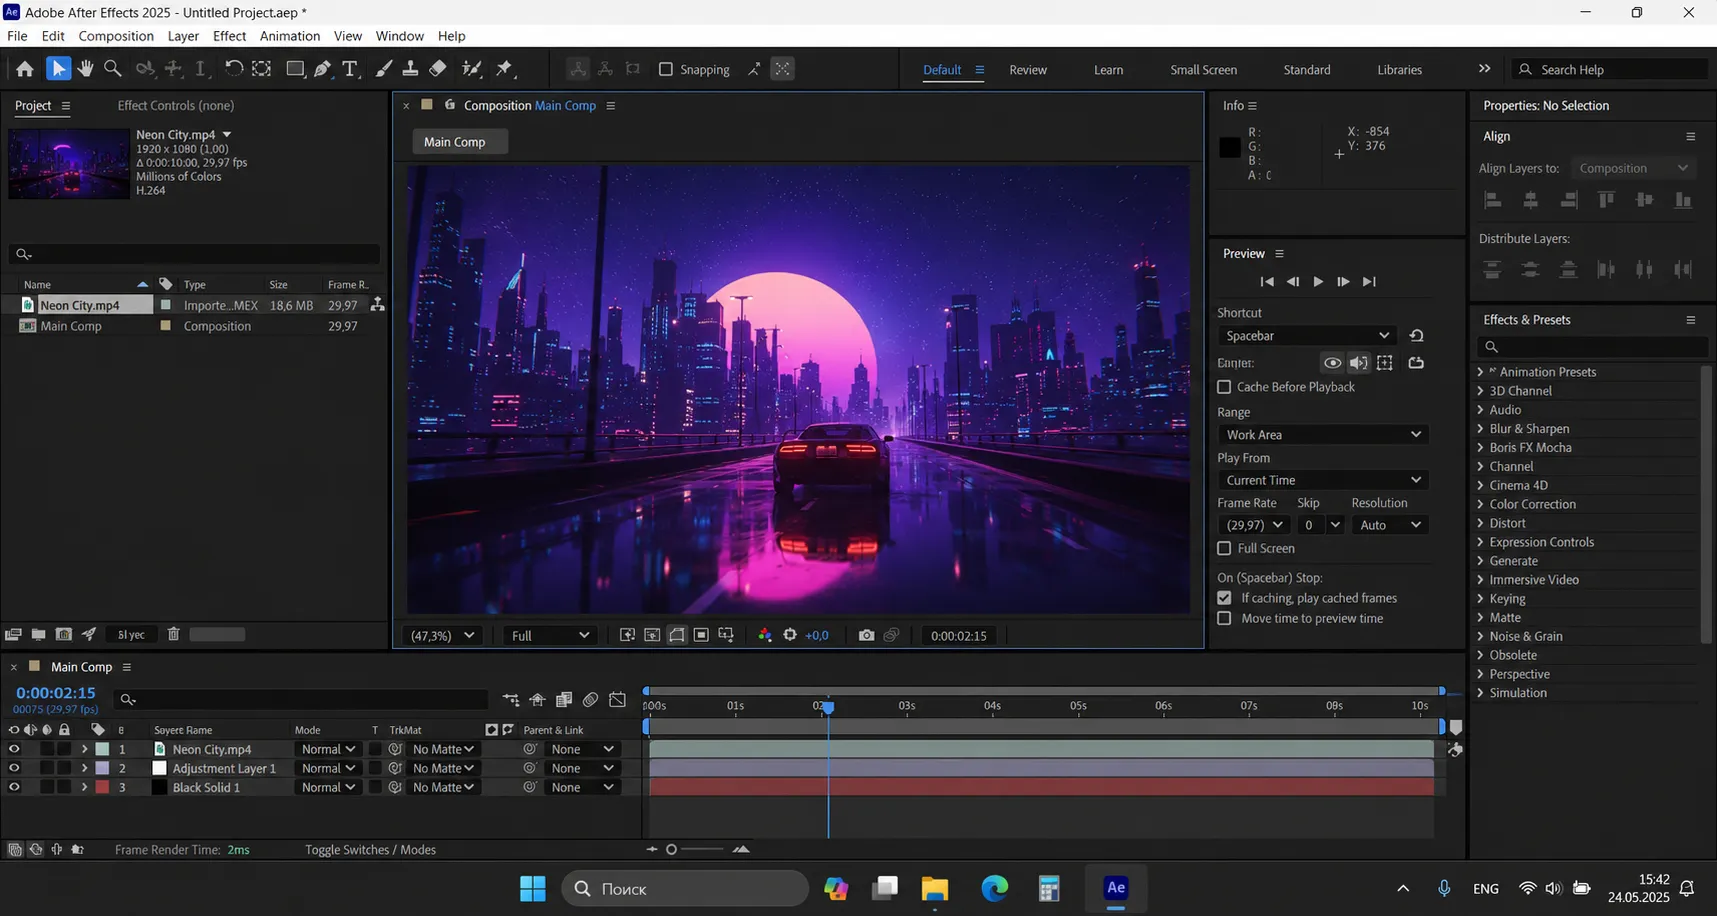The image size is (1717, 916).
Task: Select the Horizontal Type tool
Action: [x=350, y=69]
